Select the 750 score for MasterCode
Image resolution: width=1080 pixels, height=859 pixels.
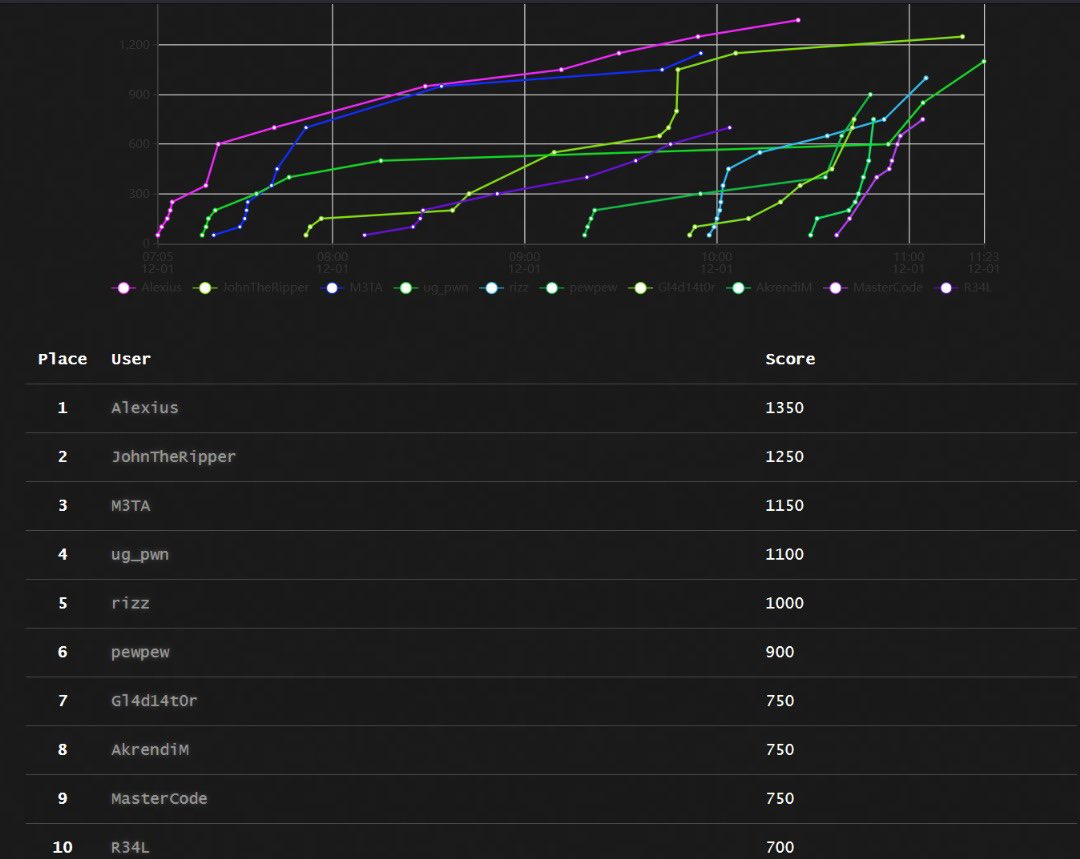[780, 799]
